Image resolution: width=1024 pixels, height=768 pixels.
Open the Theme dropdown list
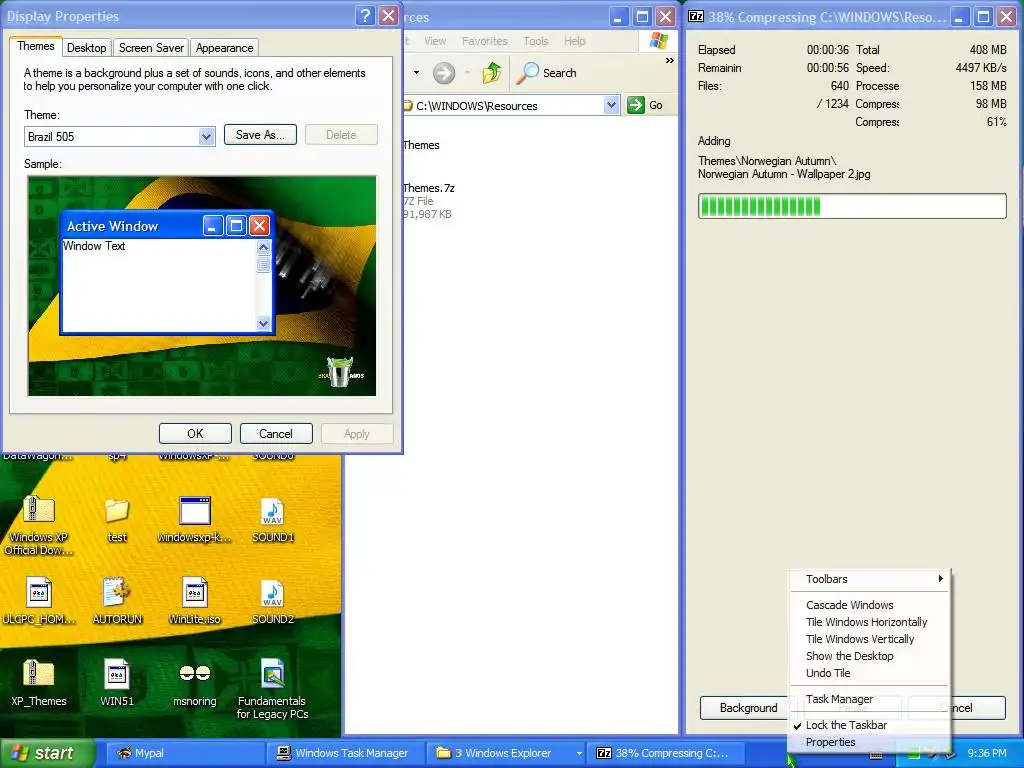point(206,136)
